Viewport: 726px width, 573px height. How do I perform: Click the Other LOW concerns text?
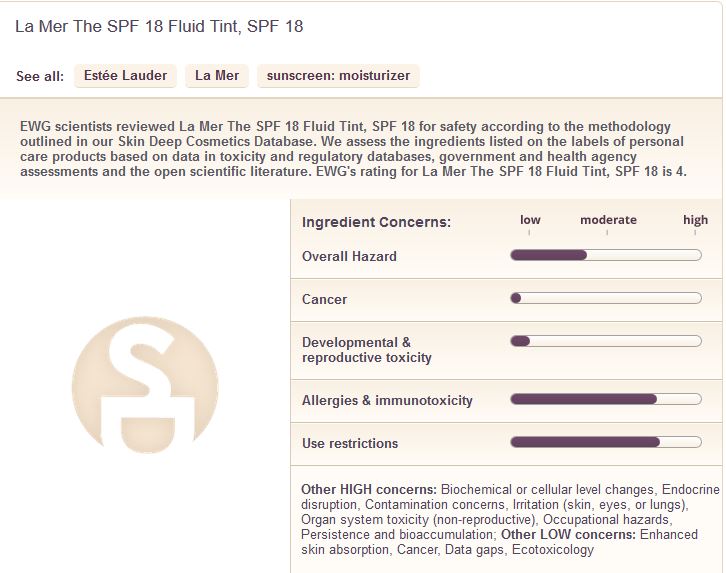568,534
